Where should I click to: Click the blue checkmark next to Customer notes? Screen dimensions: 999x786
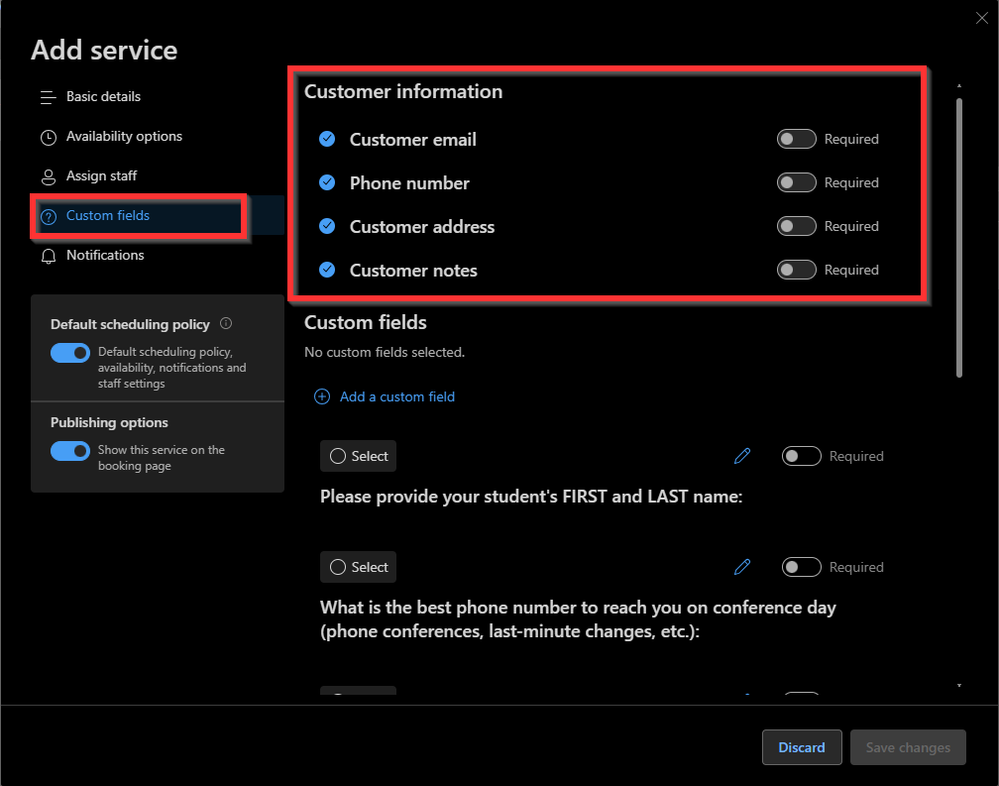pyautogui.click(x=327, y=270)
